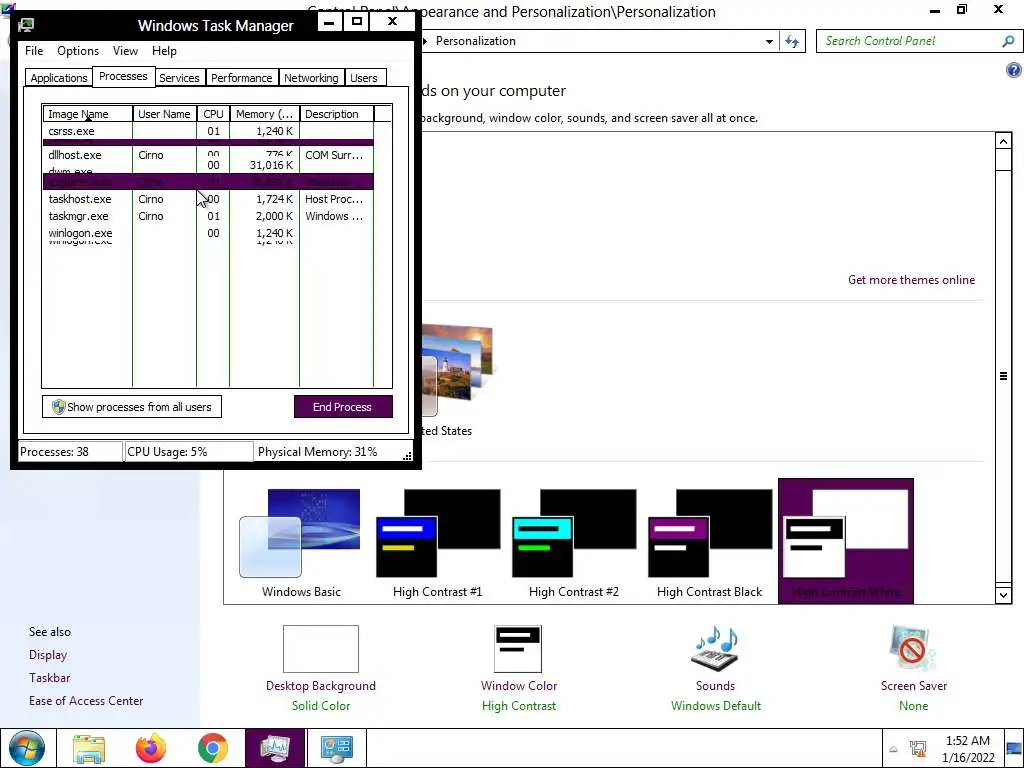Image resolution: width=1024 pixels, height=768 pixels.
Task: Click the Task Manager resize grip
Action: [x=407, y=456]
